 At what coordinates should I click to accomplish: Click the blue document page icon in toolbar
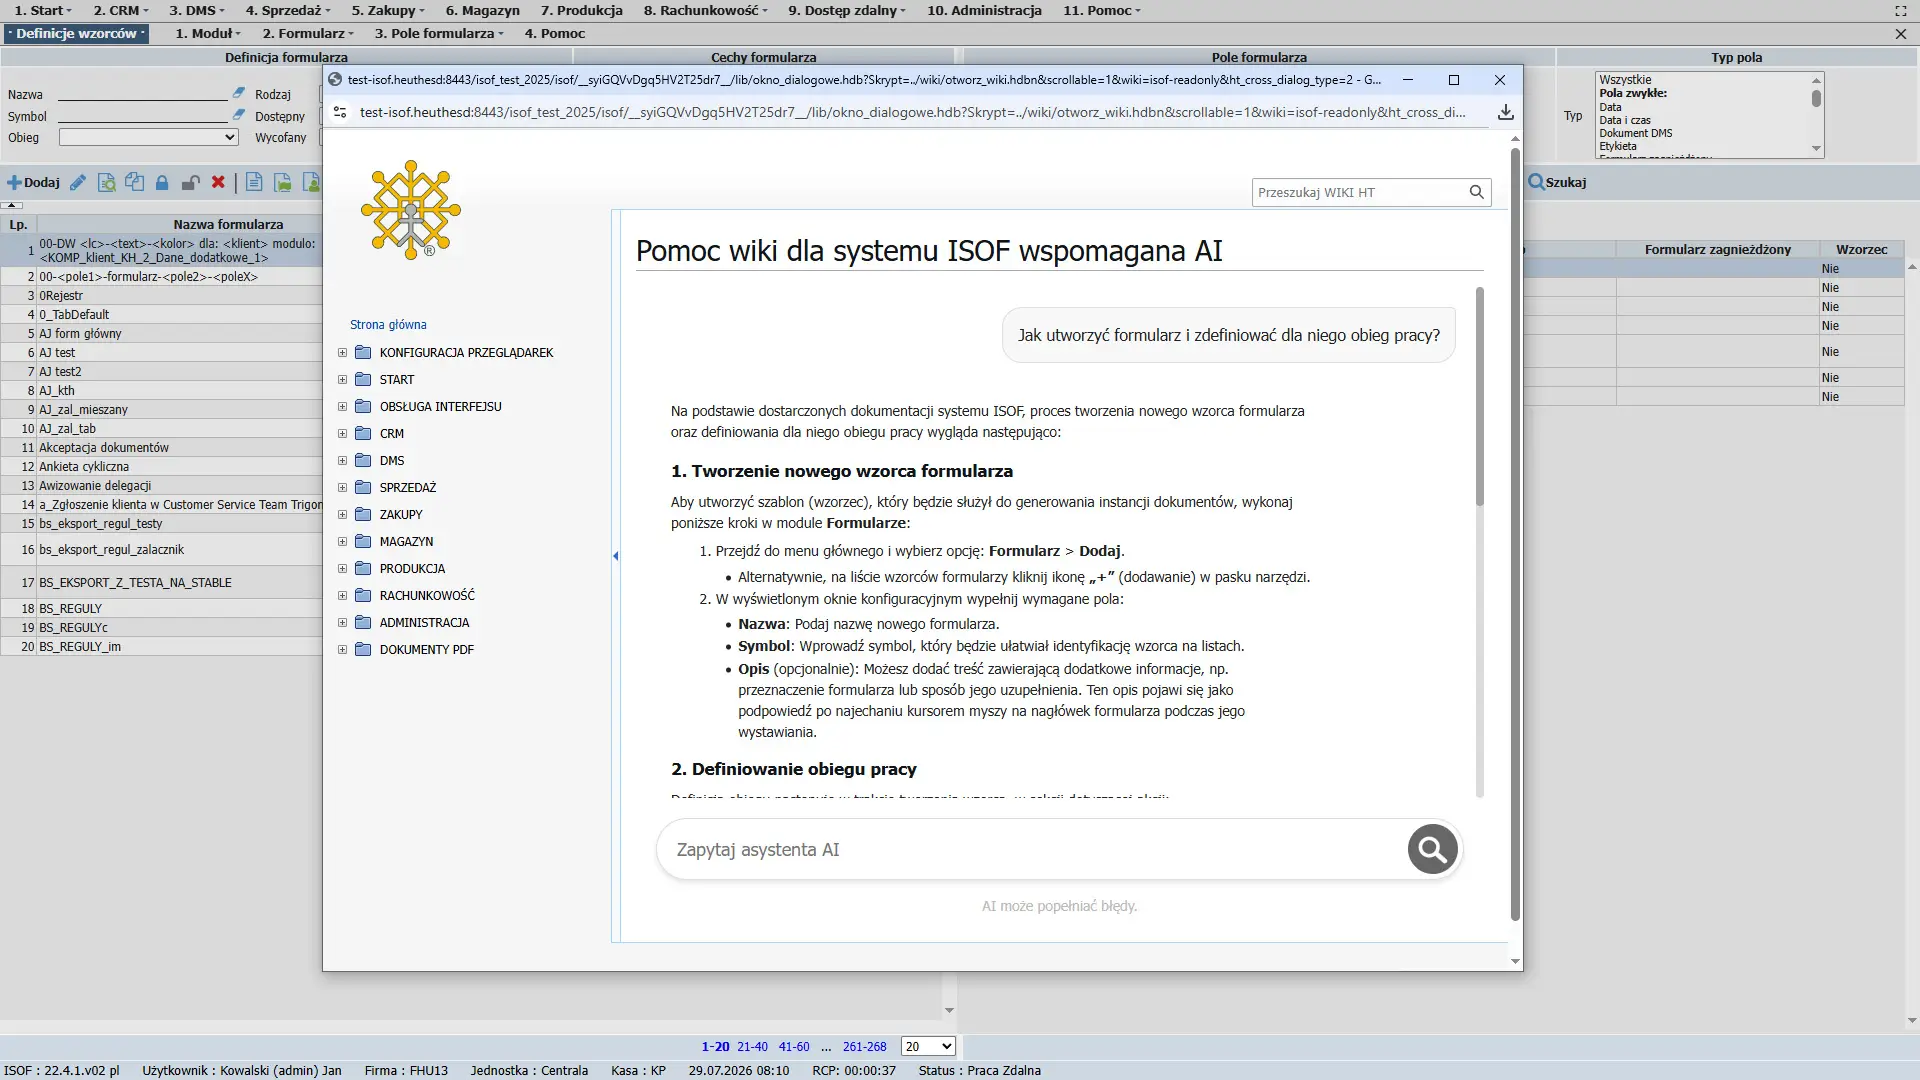pyautogui.click(x=254, y=183)
